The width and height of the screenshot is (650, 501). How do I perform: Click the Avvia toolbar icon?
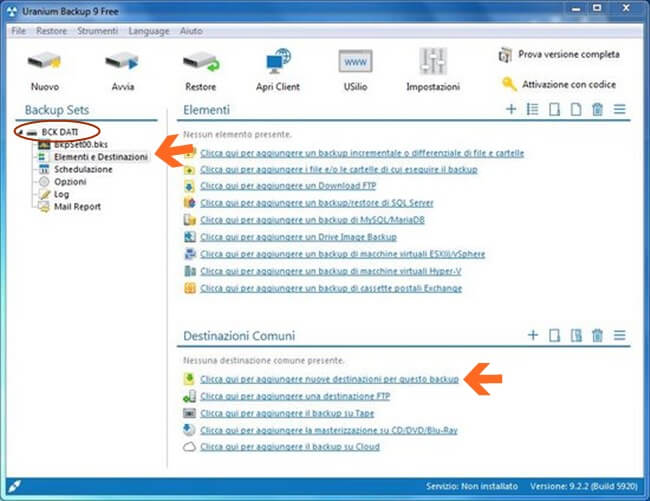click(x=123, y=62)
